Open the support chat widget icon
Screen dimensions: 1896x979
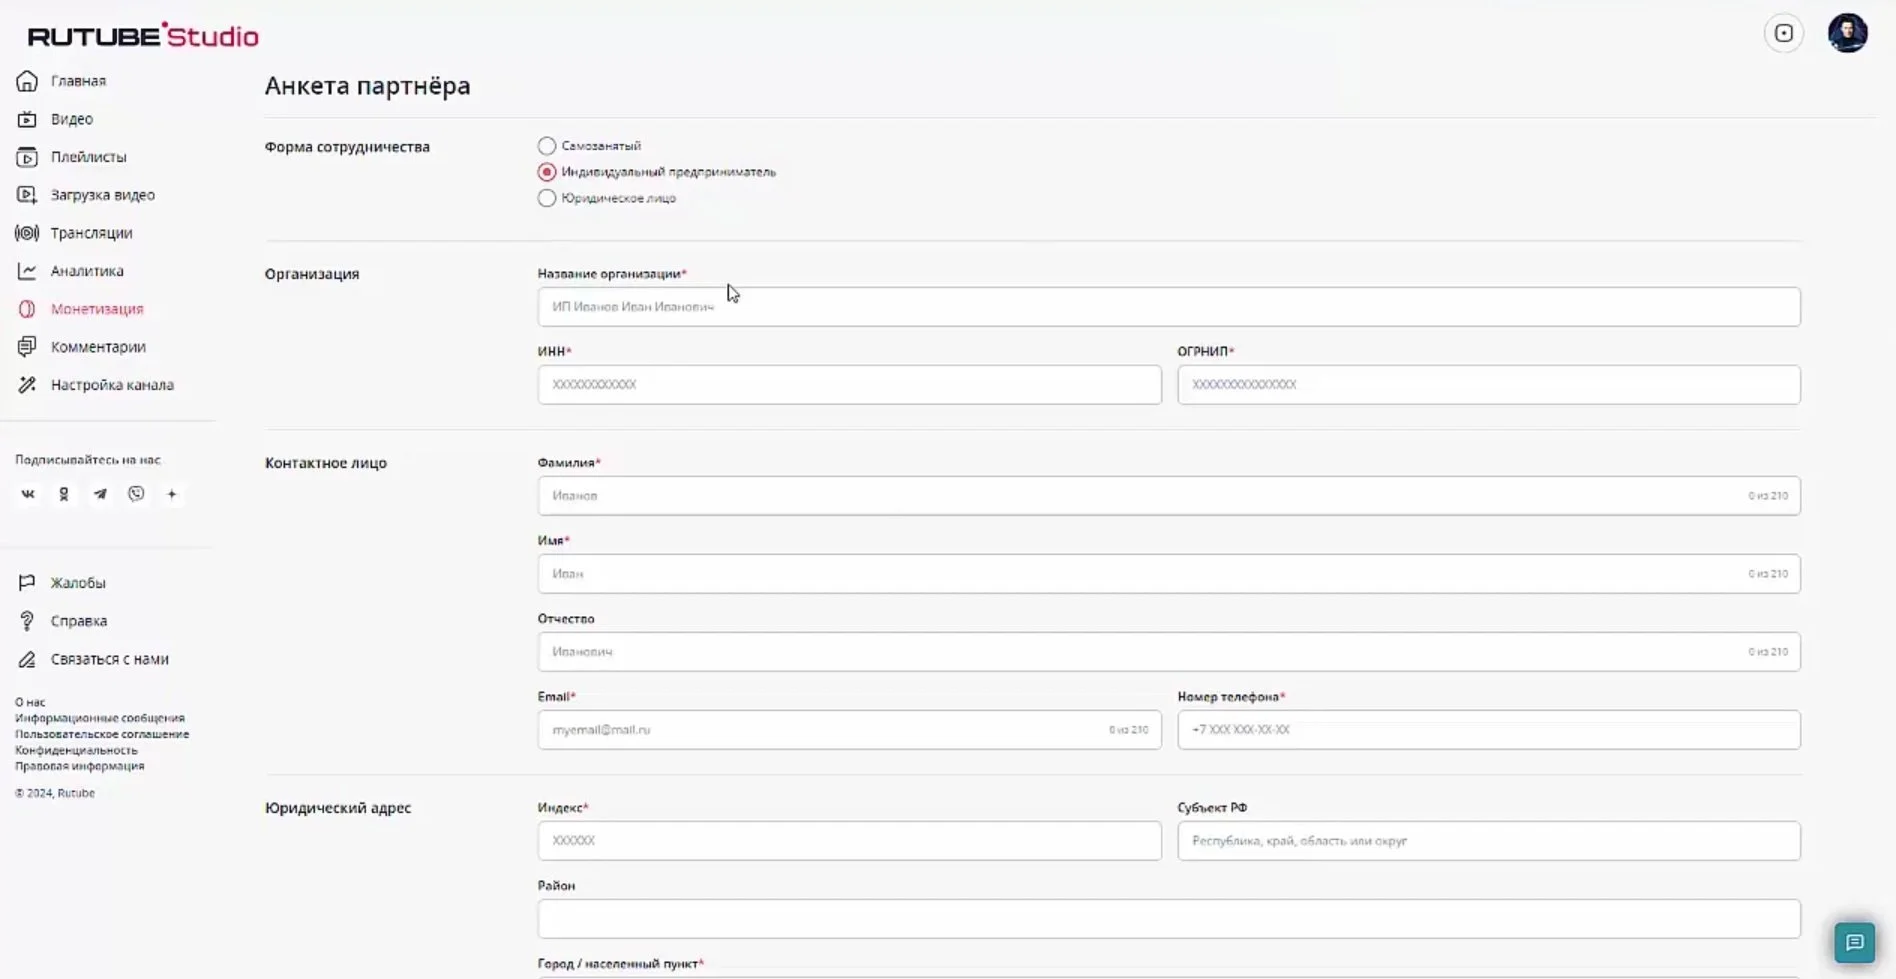pyautogui.click(x=1855, y=942)
